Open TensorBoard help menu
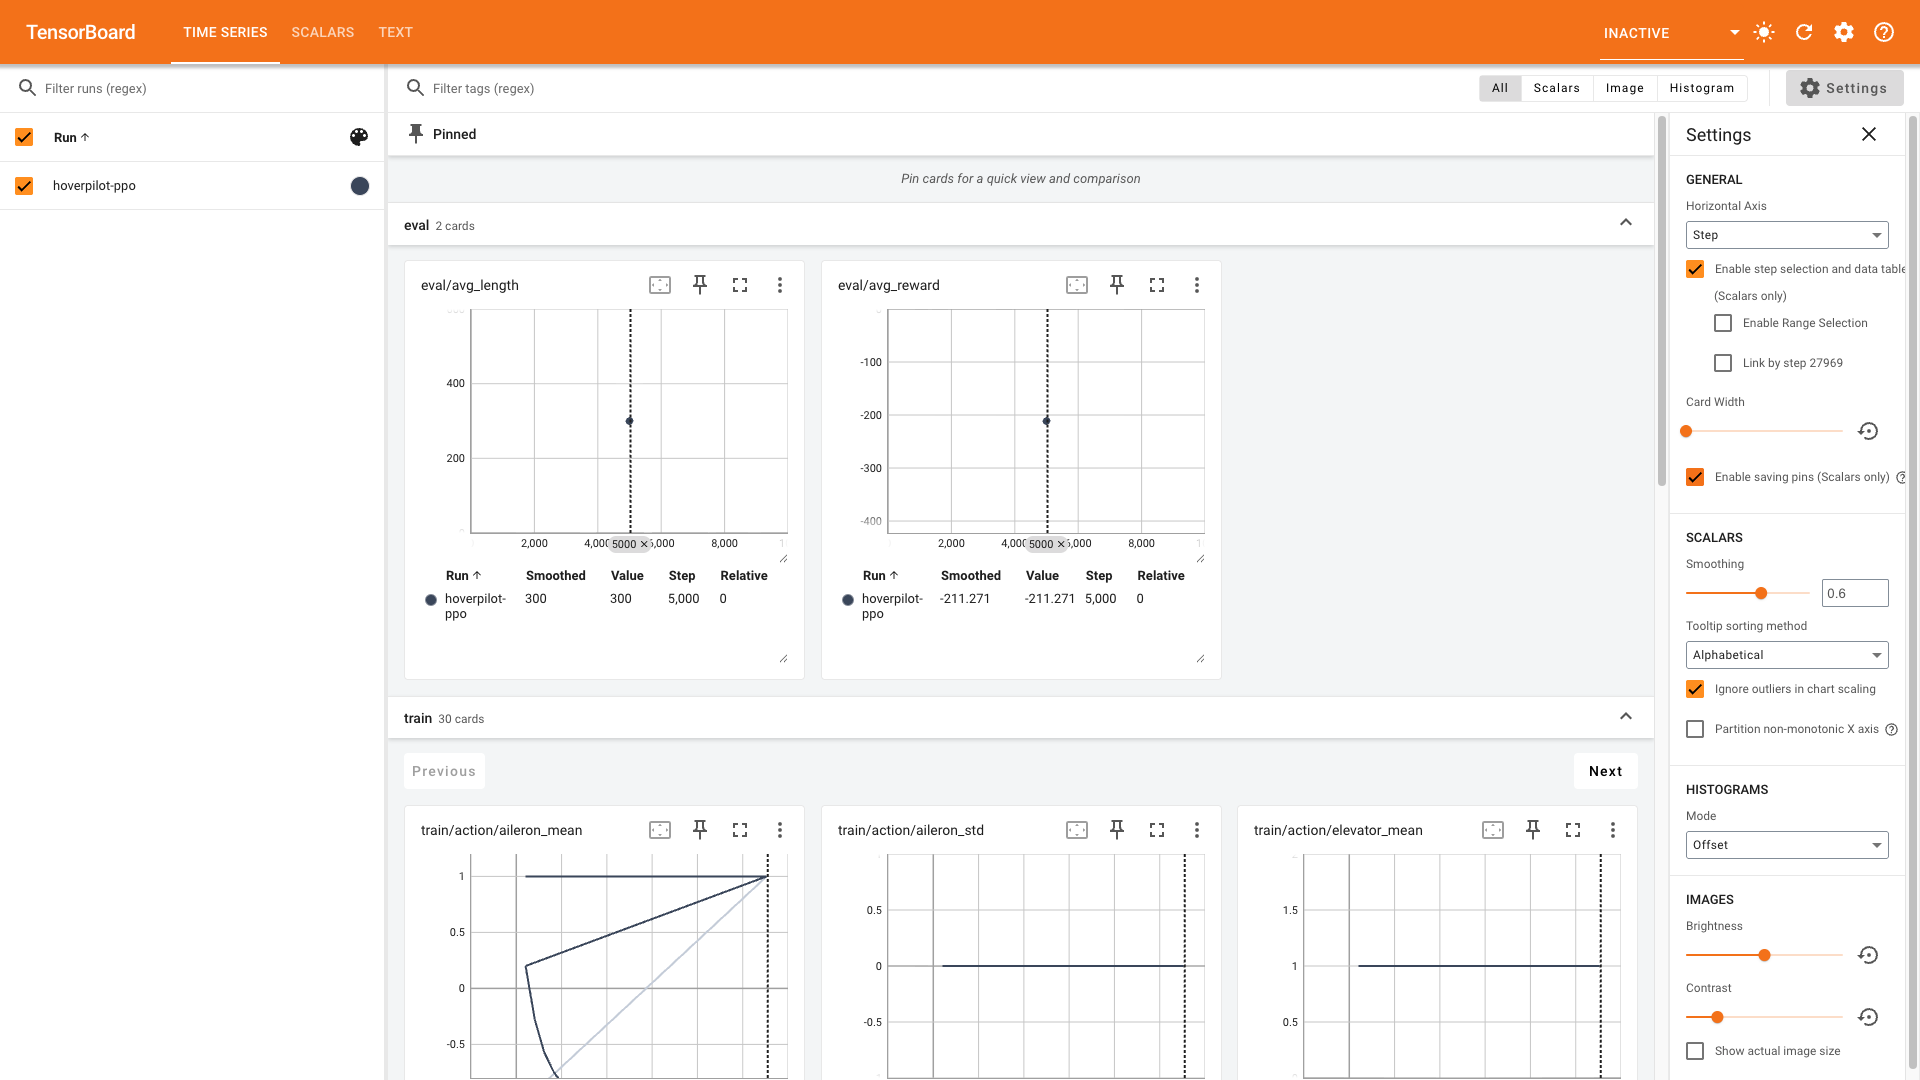 (1884, 32)
